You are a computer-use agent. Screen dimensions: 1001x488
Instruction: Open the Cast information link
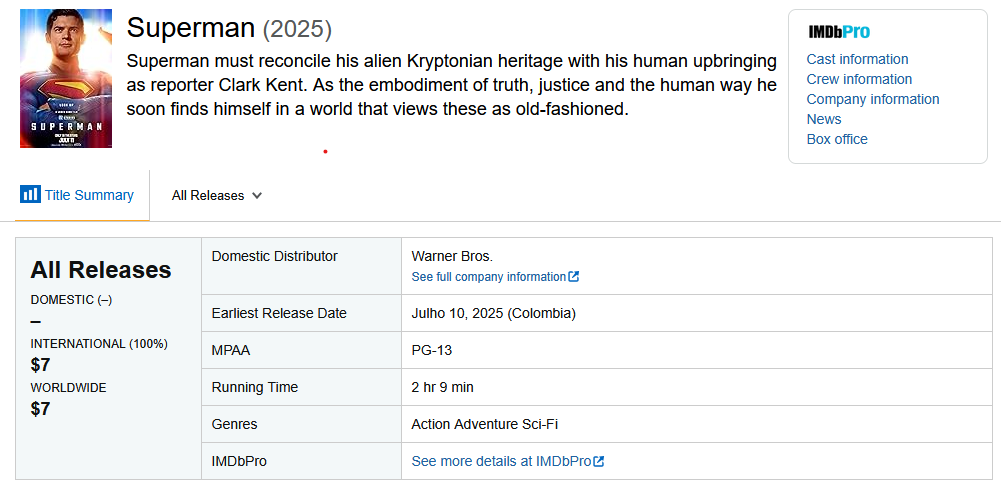tap(857, 59)
